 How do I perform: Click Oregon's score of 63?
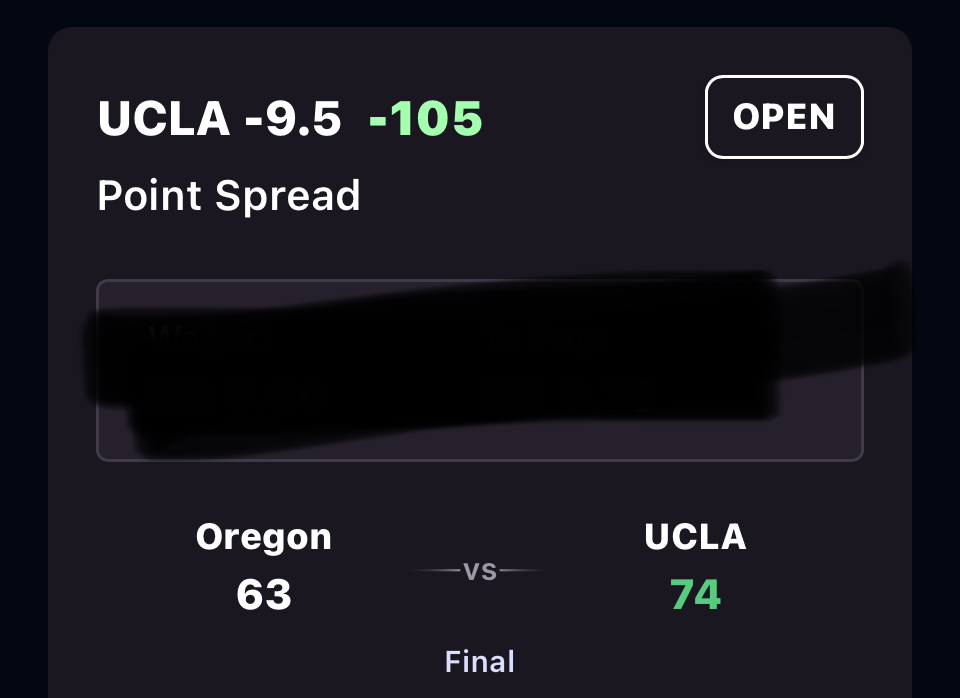(264, 595)
